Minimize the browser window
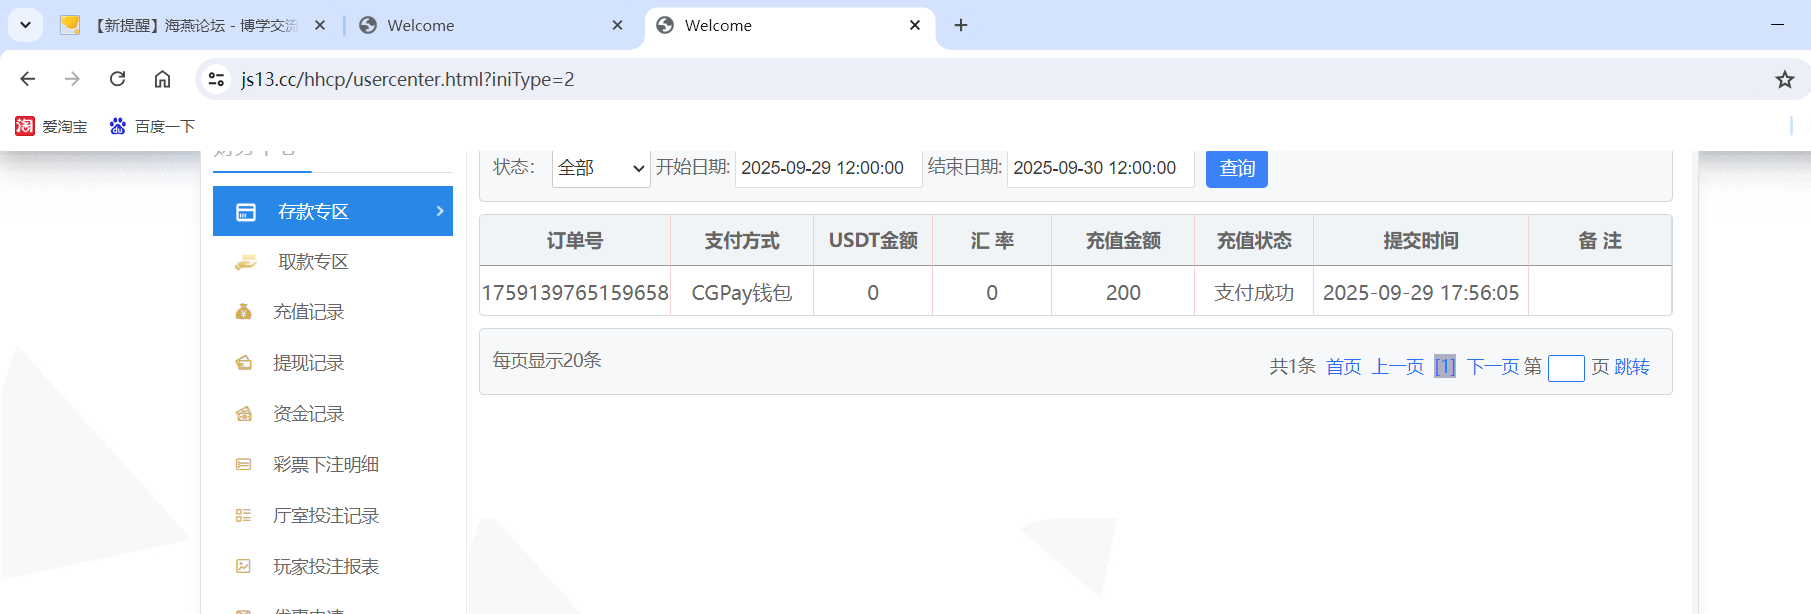Viewport: 1811px width, 614px height. click(x=1777, y=25)
